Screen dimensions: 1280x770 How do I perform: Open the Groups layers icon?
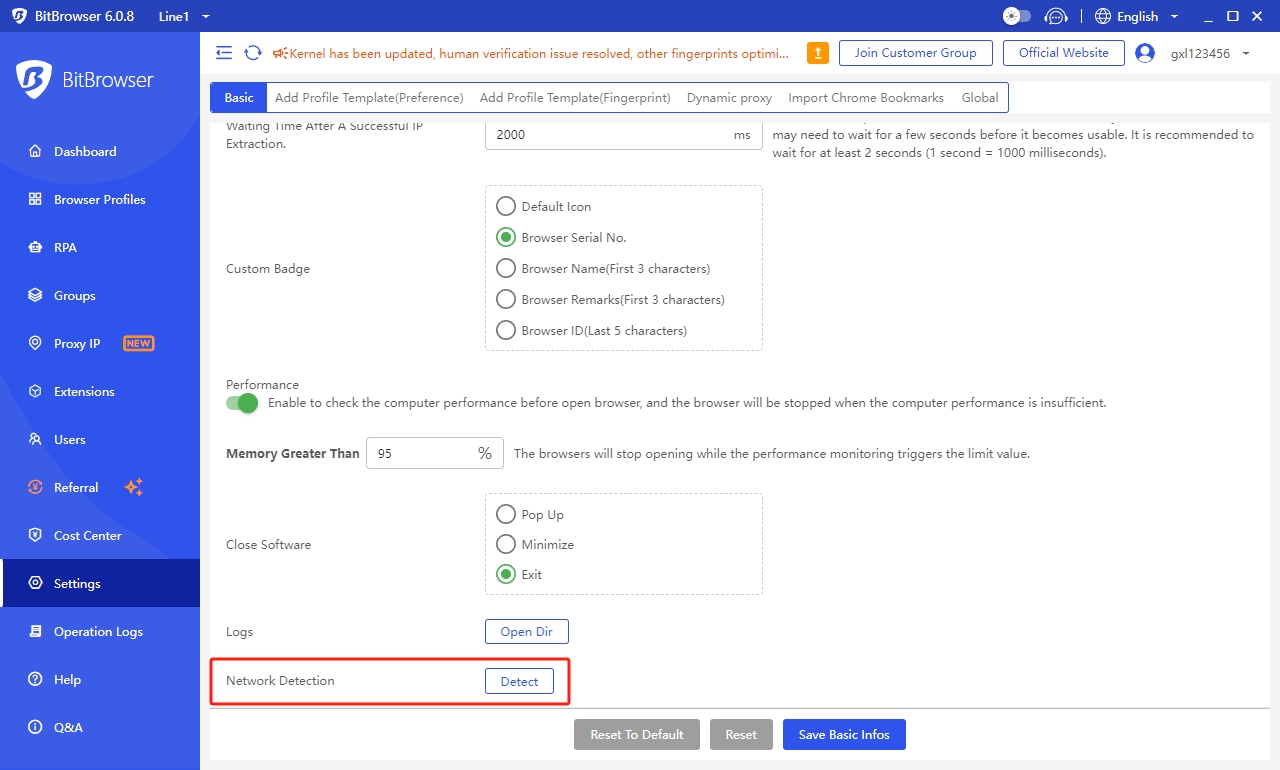[x=35, y=296]
